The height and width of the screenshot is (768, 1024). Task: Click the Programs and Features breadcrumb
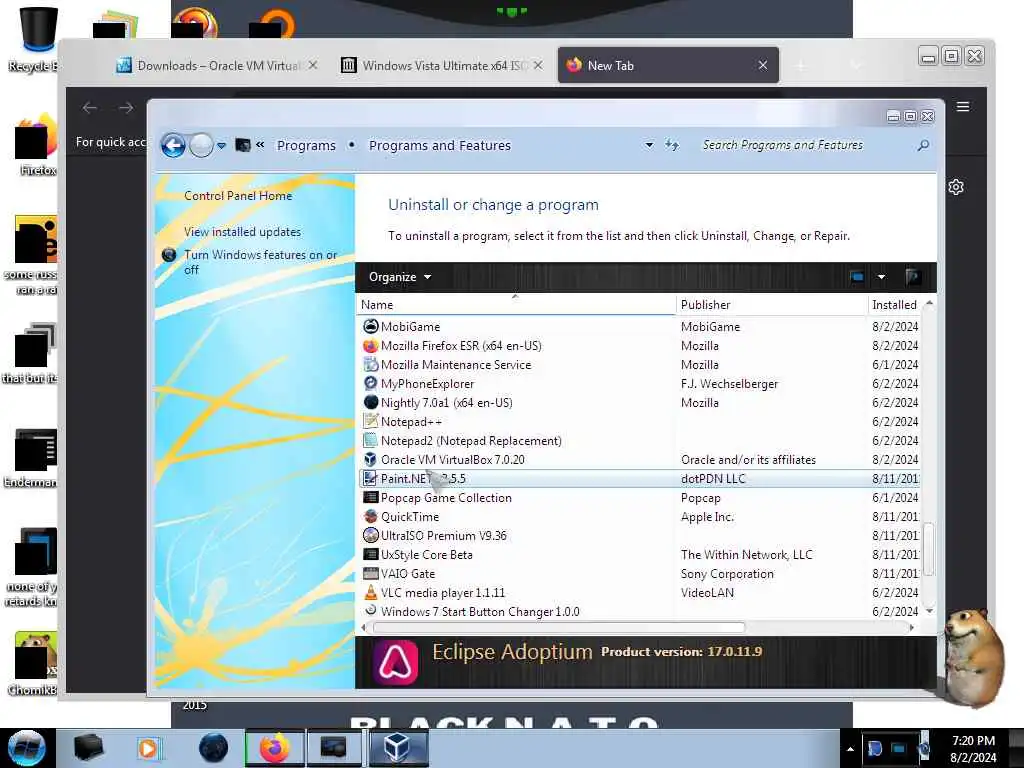click(x=440, y=145)
